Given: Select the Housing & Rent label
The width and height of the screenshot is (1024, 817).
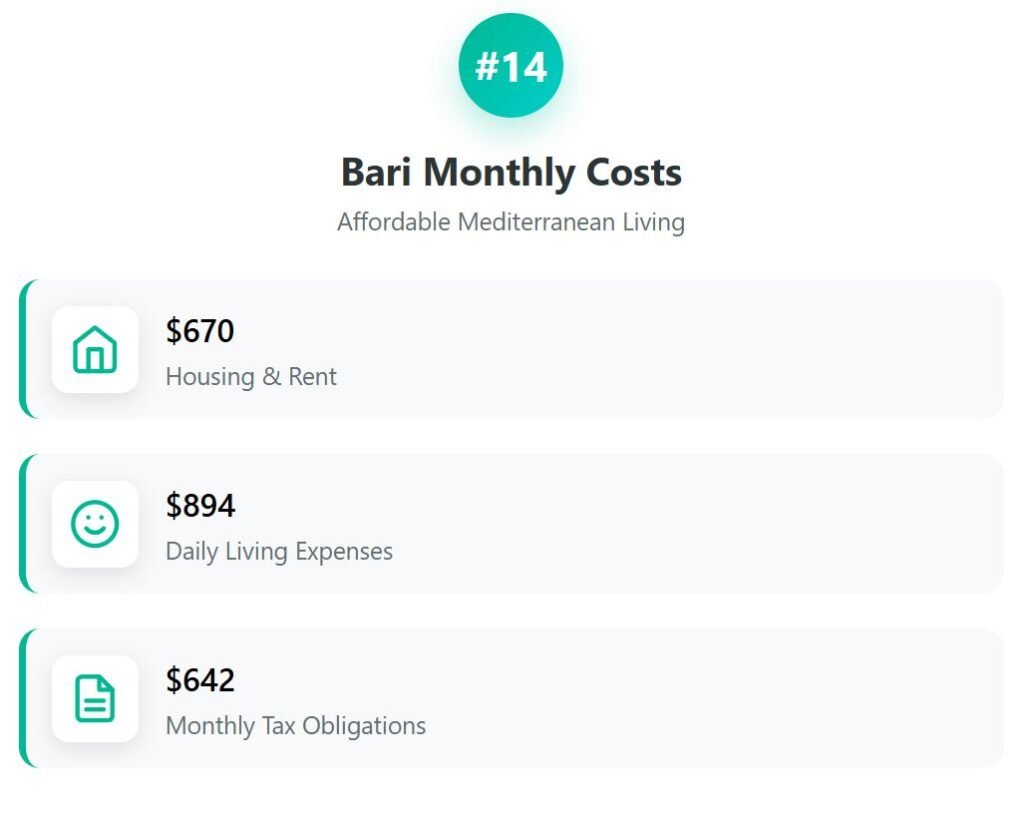Looking at the screenshot, I should click(x=251, y=377).
